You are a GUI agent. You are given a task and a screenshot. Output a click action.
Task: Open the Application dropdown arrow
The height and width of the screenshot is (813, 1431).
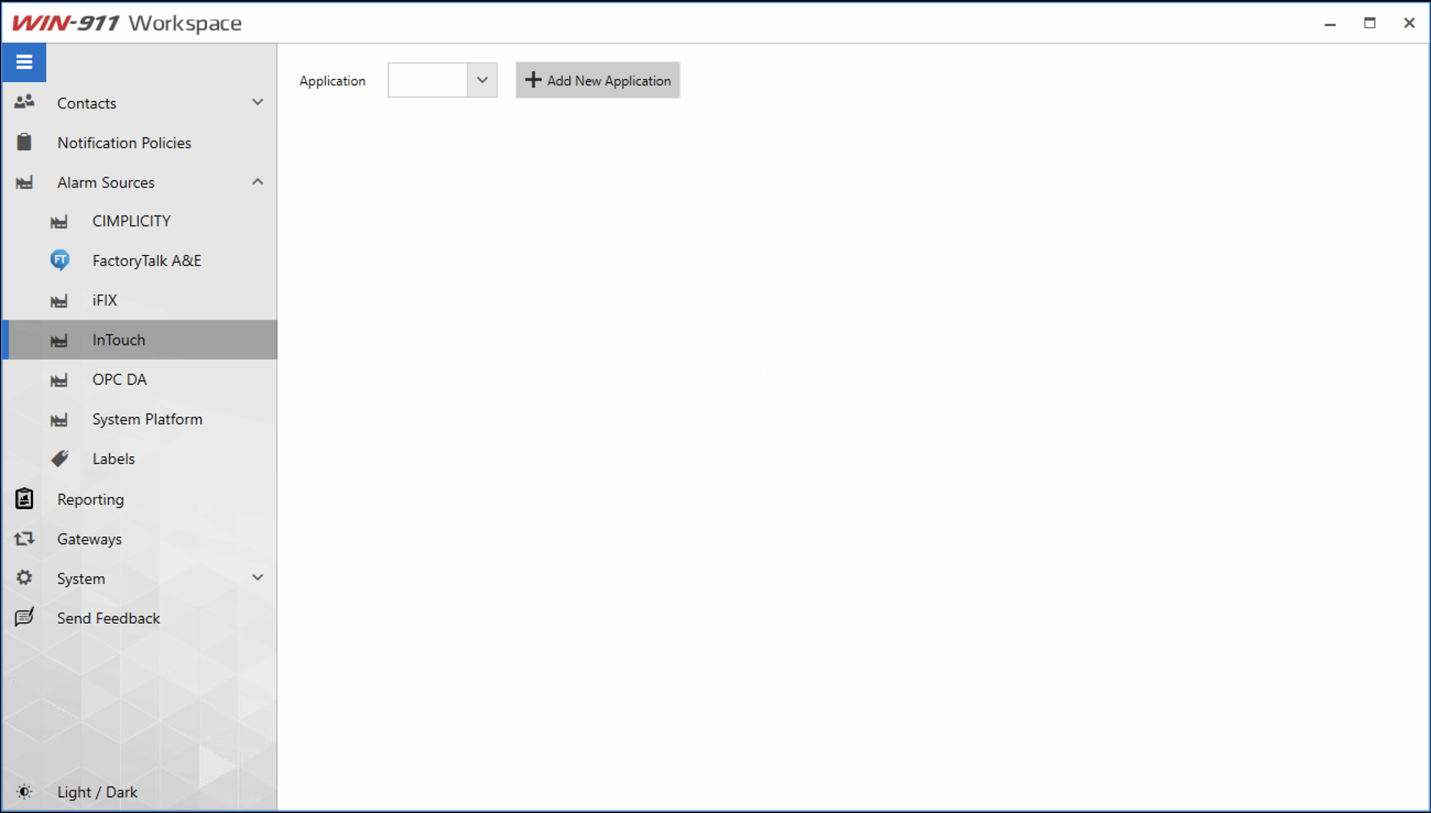pyautogui.click(x=482, y=80)
